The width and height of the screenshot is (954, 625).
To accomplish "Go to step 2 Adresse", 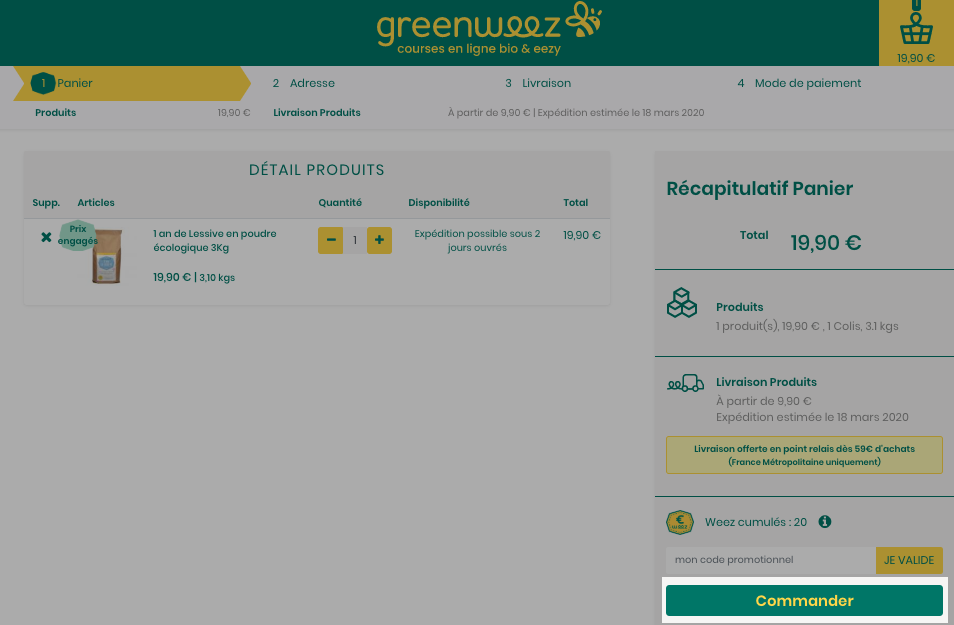I will point(304,83).
